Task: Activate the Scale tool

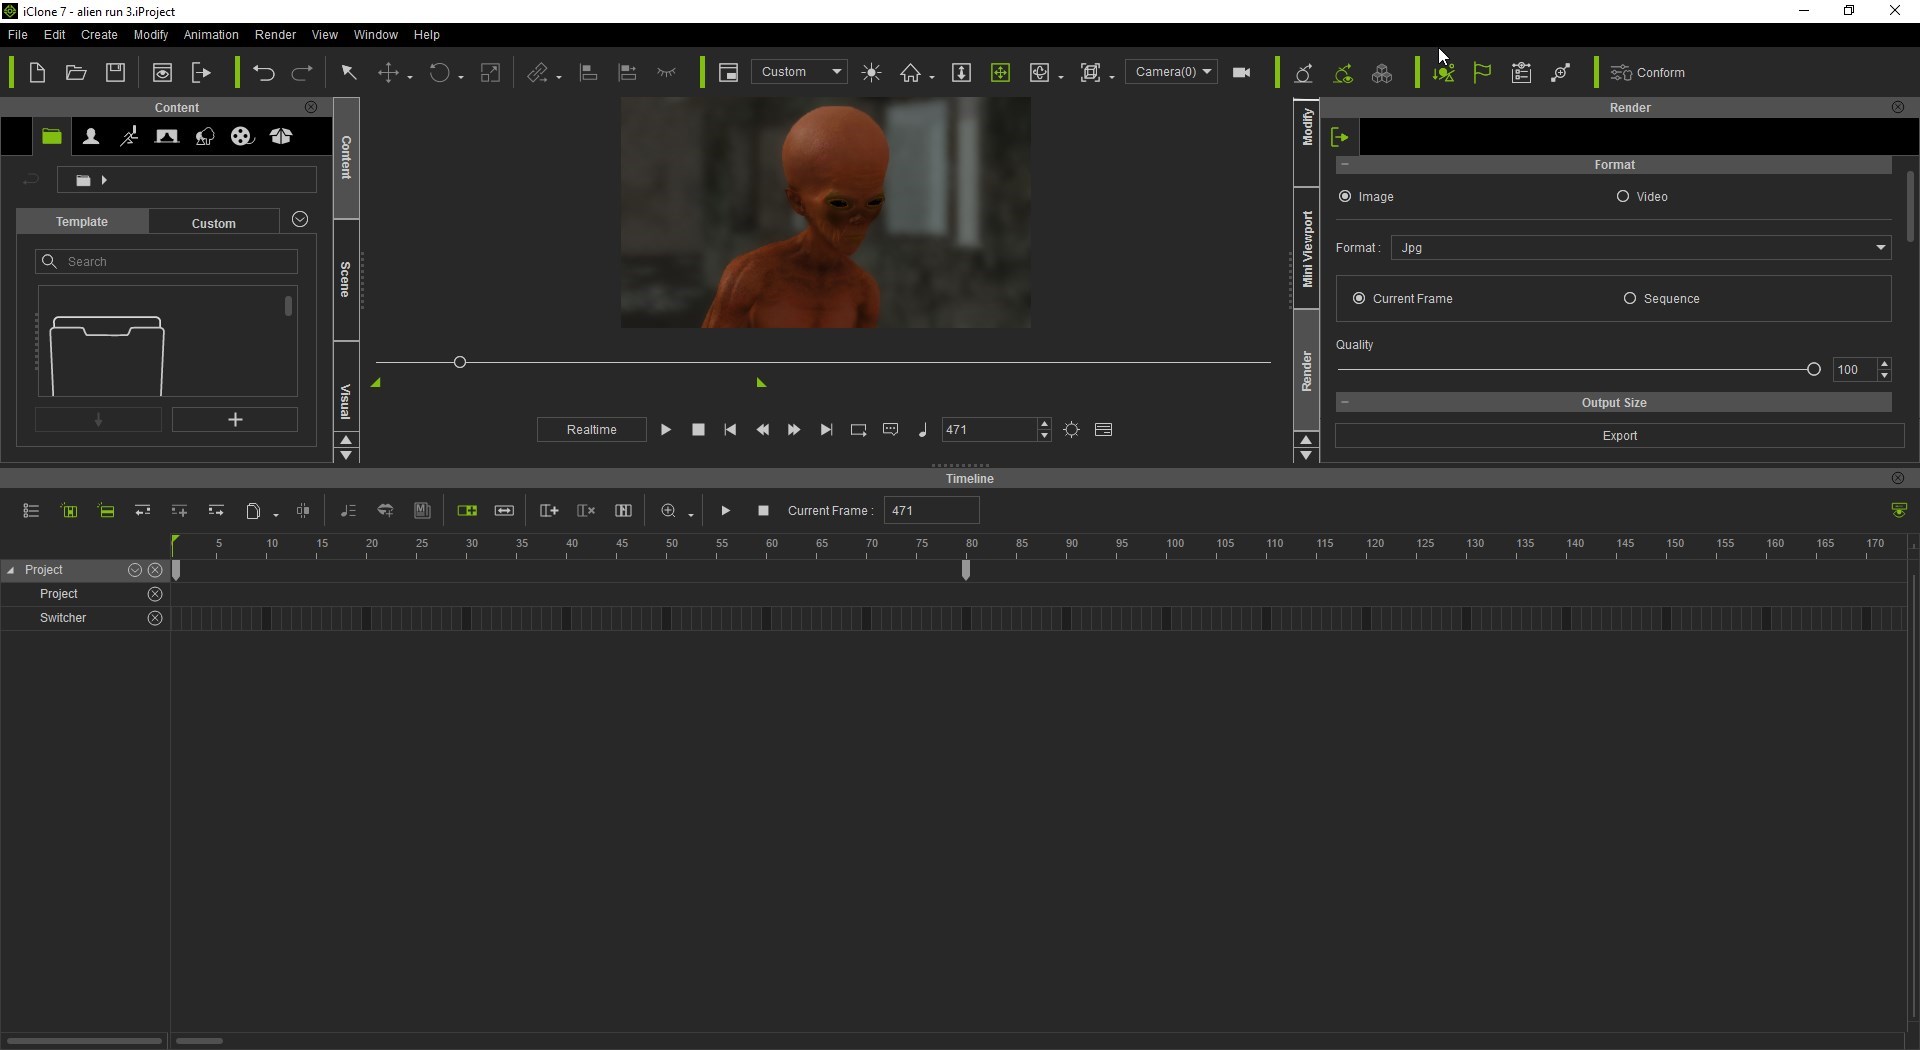Action: [490, 72]
